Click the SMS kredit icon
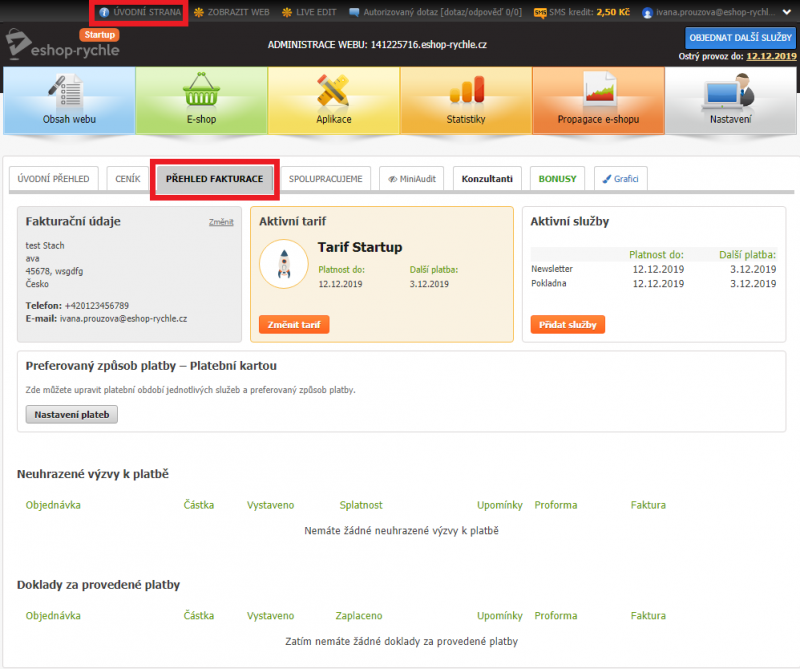 pos(540,13)
